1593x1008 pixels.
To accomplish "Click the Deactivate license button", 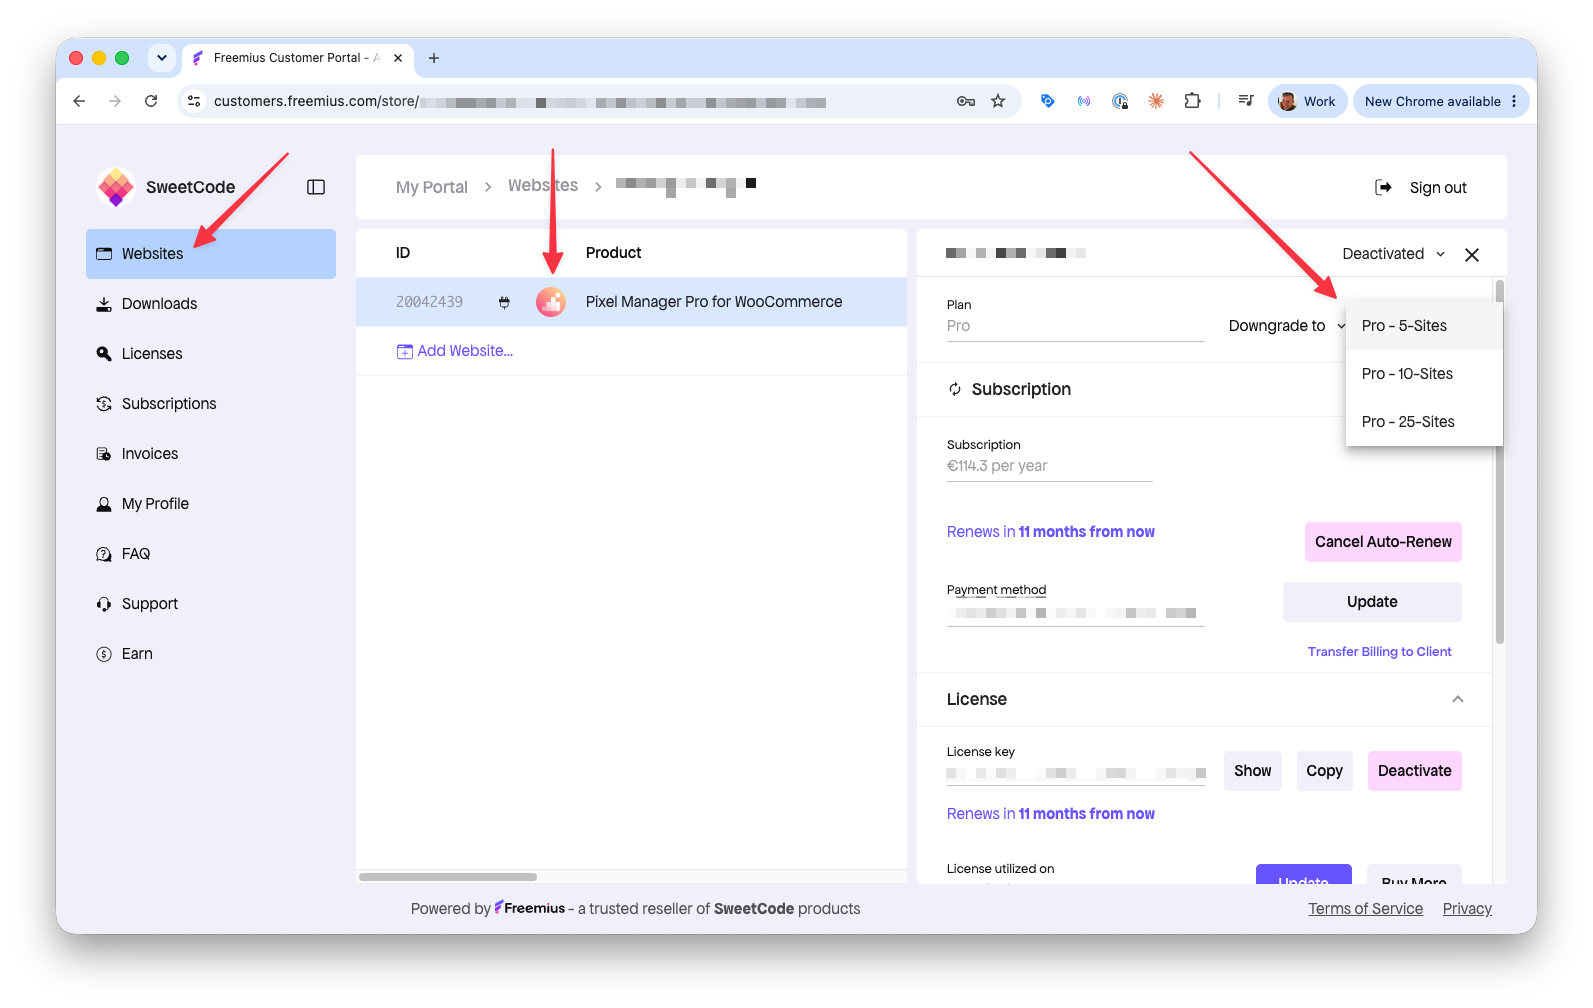I will click(x=1414, y=771).
